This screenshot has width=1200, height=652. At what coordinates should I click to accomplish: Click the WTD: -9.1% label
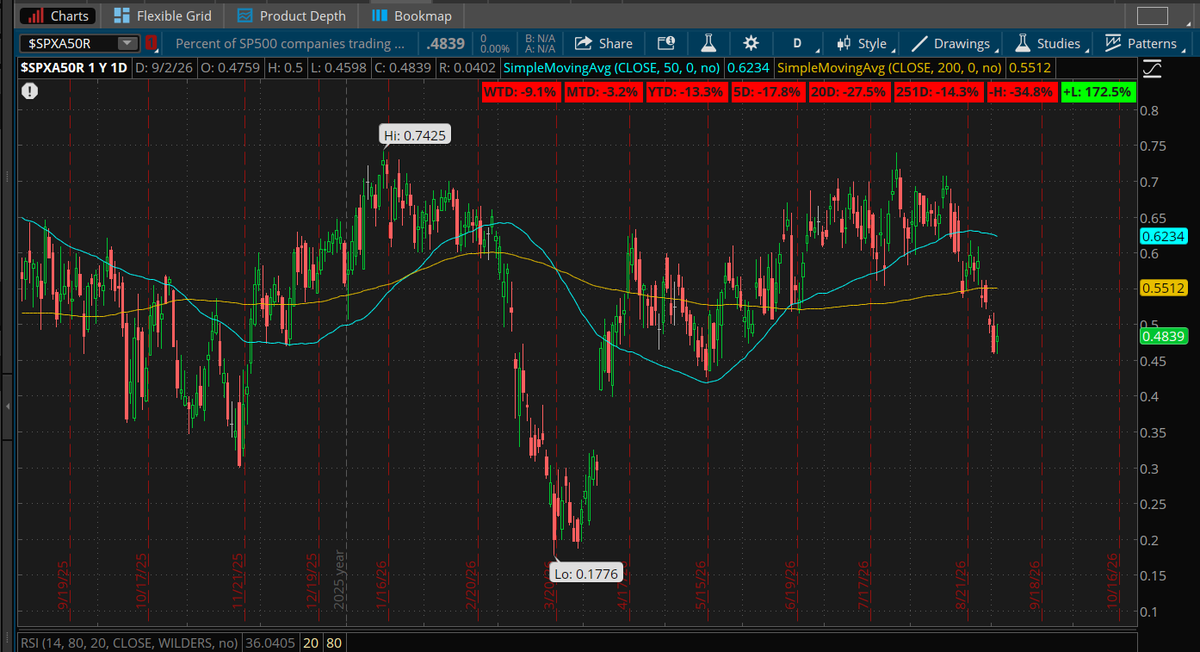tap(519, 91)
